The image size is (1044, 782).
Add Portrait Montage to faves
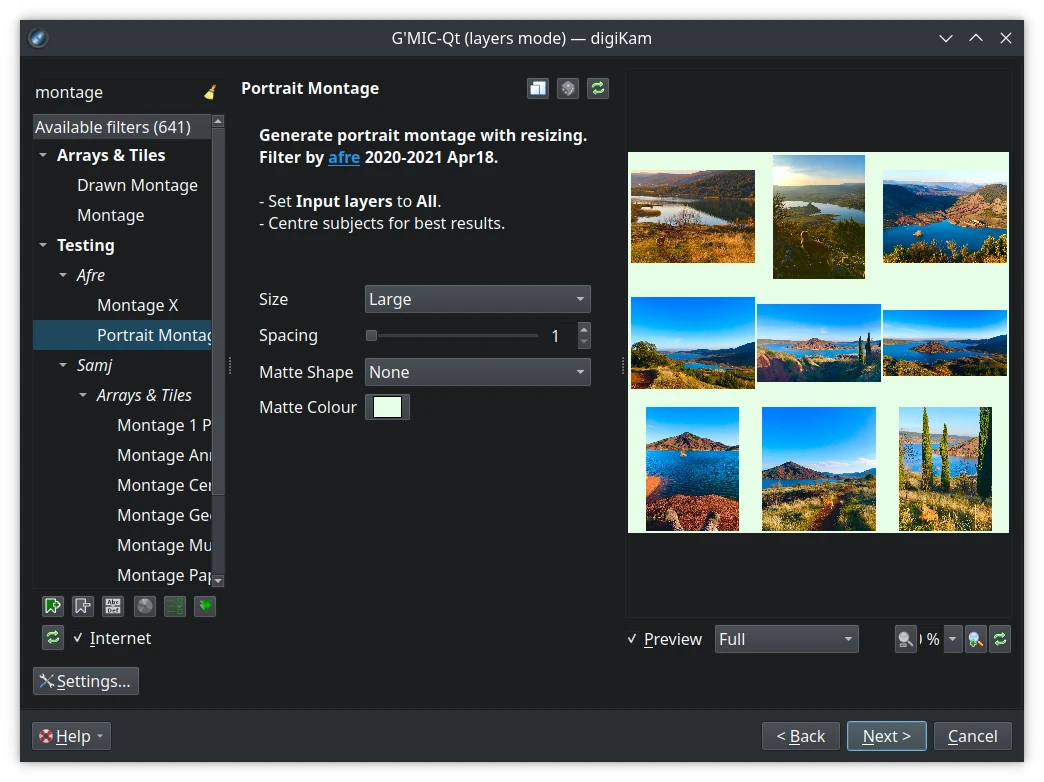[x=53, y=606]
